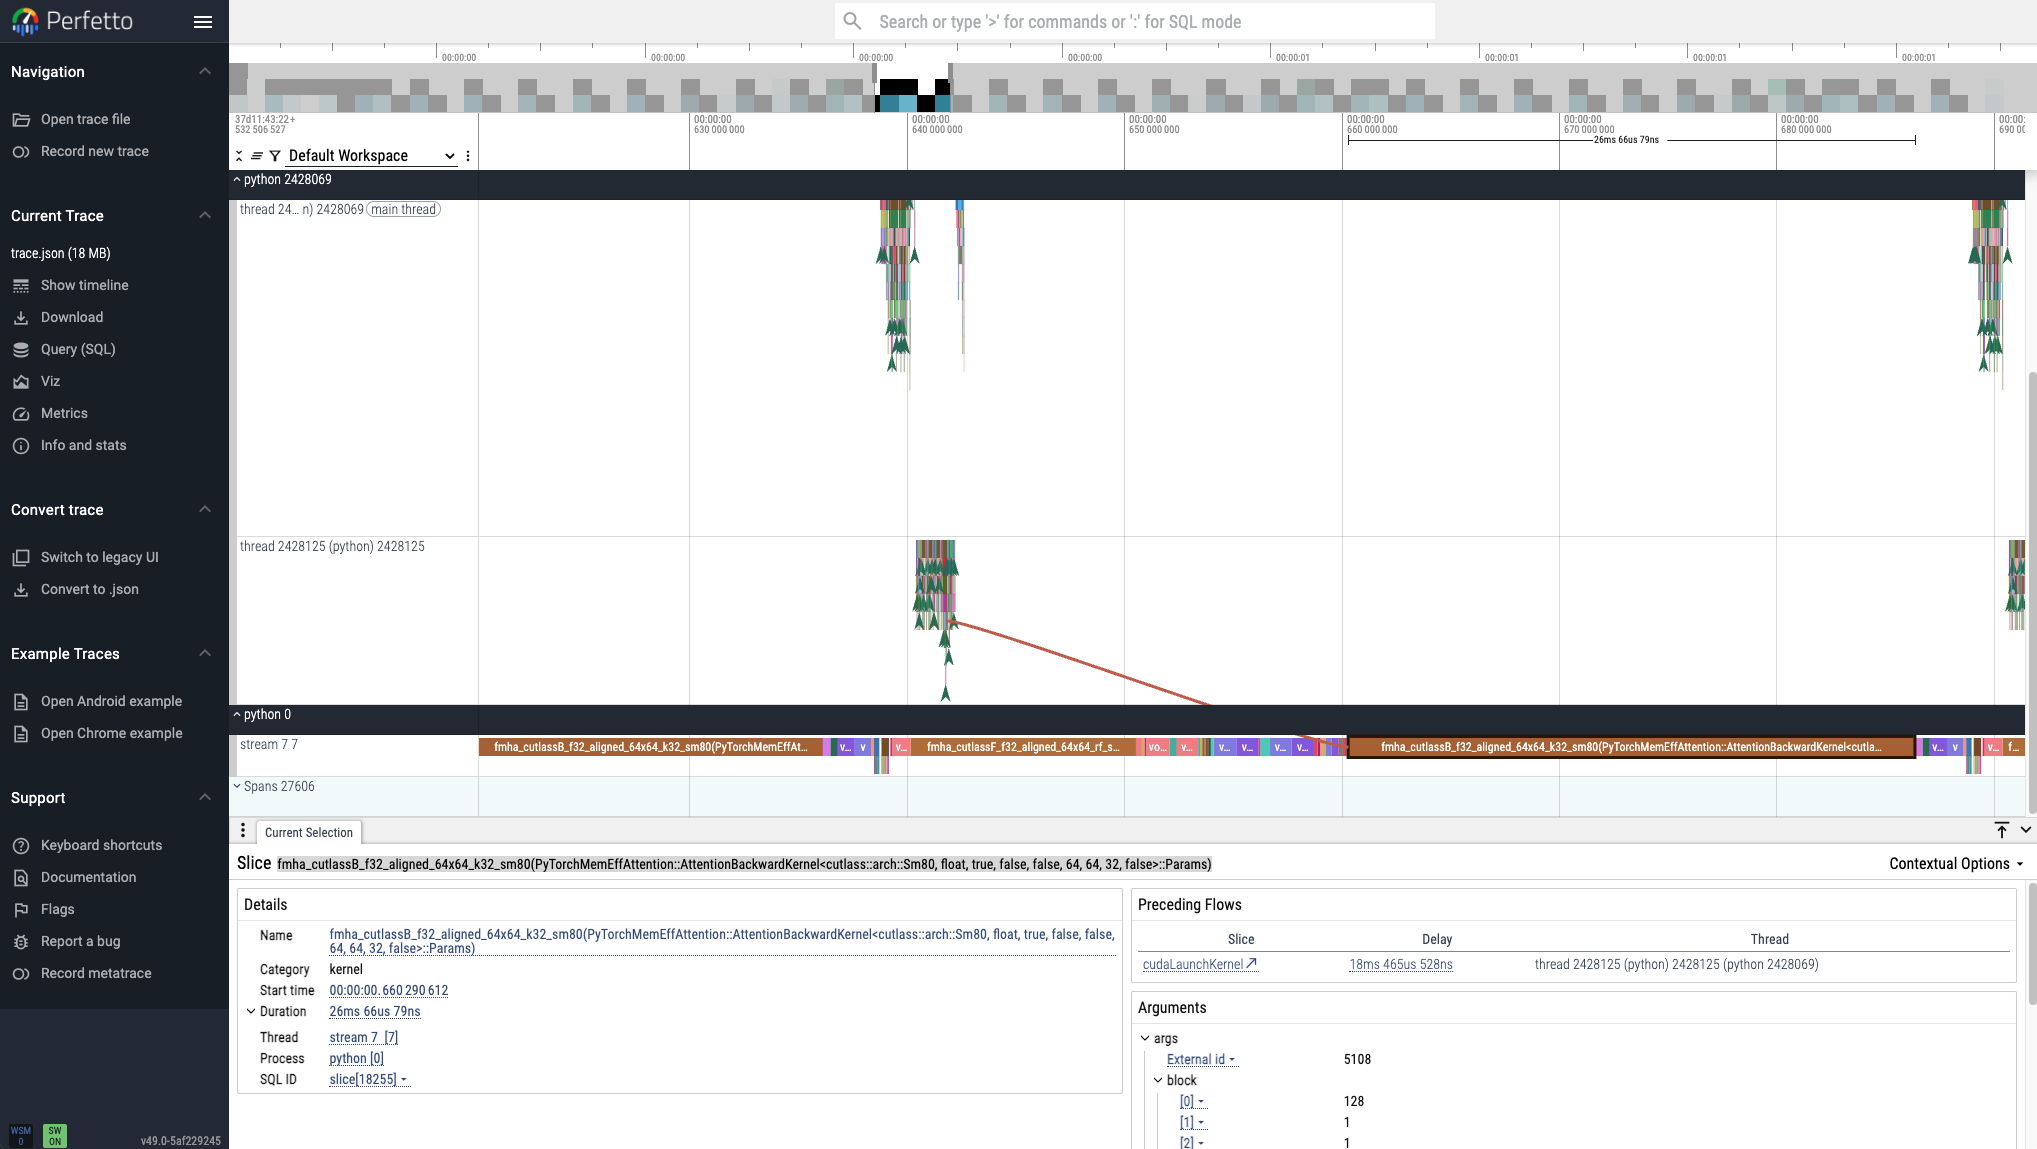Open the workspace three-dot options menu

pyautogui.click(x=468, y=156)
